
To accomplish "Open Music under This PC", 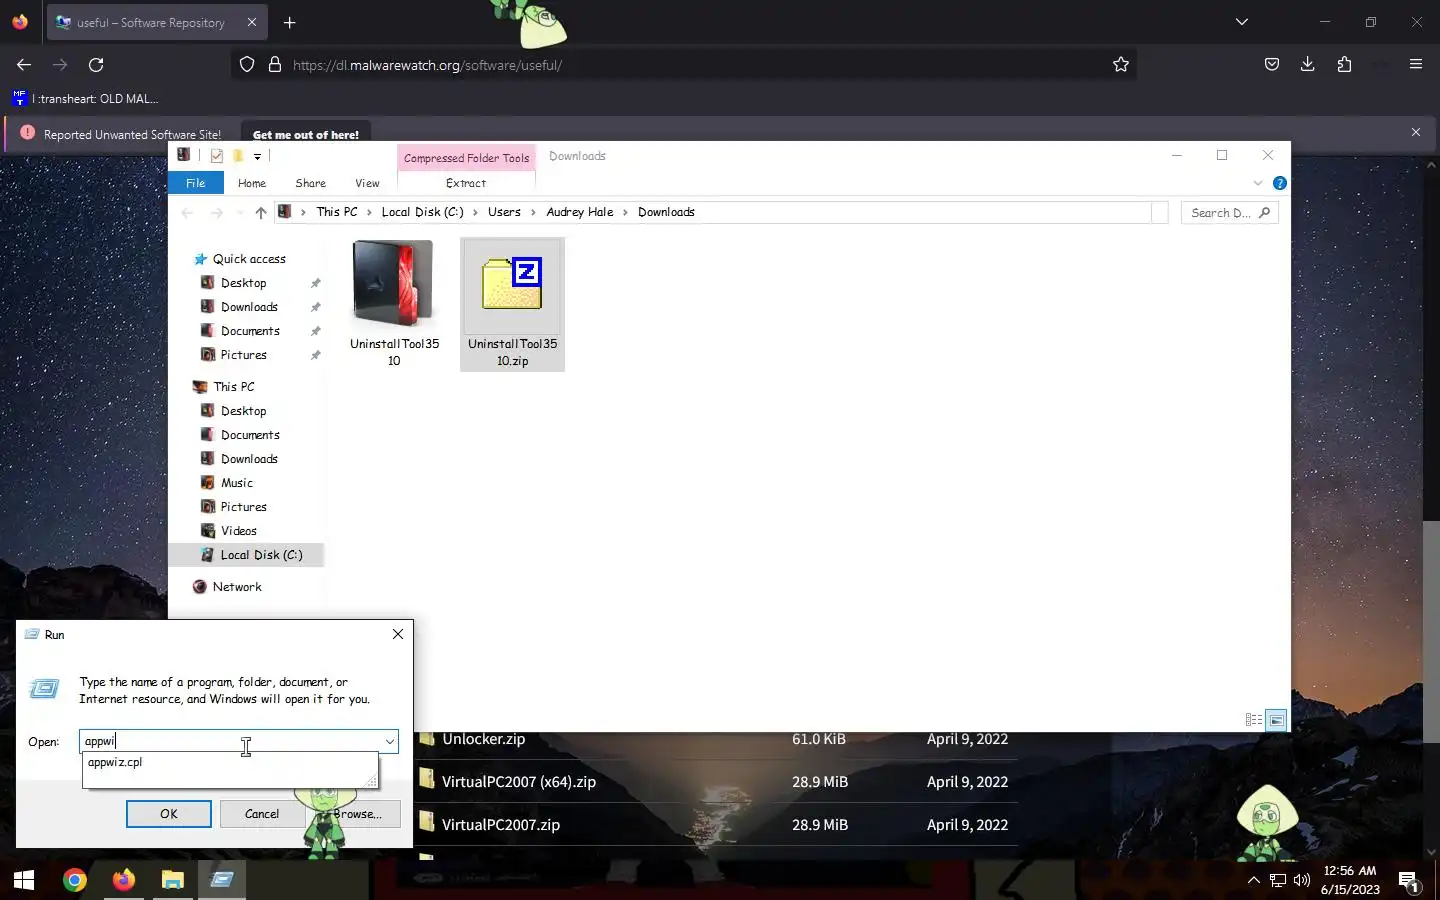I will pyautogui.click(x=237, y=483).
